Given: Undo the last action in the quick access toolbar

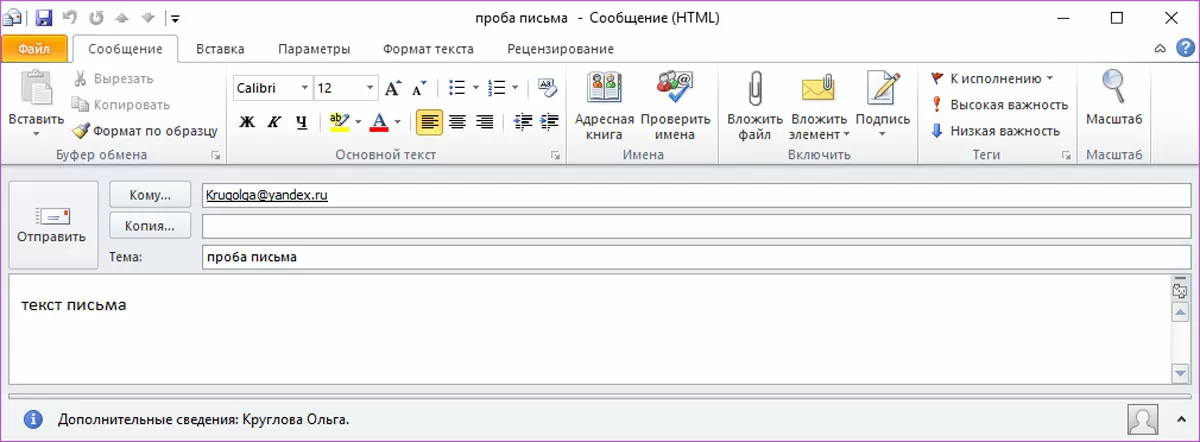Looking at the screenshot, I should [x=69, y=18].
